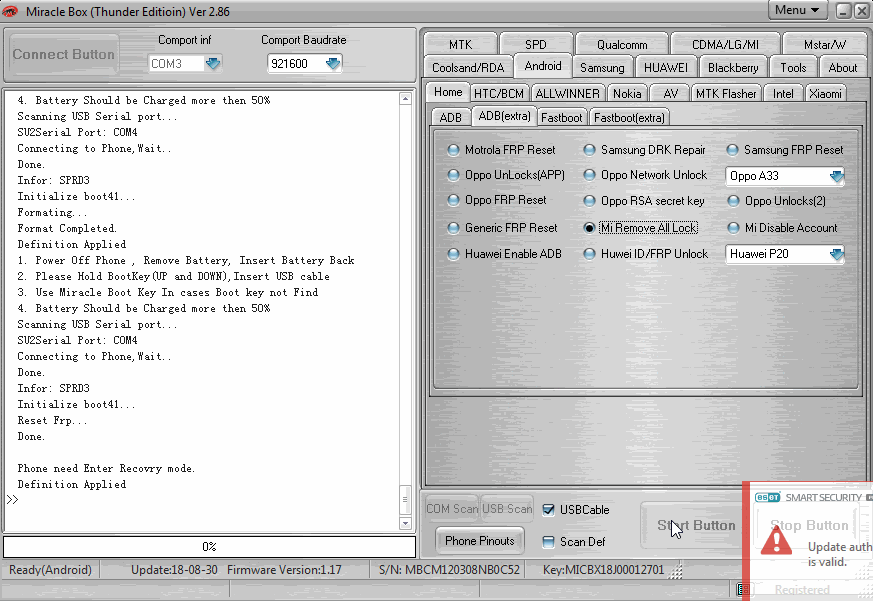The height and width of the screenshot is (601, 873).
Task: Click the COM Scan button
Action: click(x=452, y=509)
